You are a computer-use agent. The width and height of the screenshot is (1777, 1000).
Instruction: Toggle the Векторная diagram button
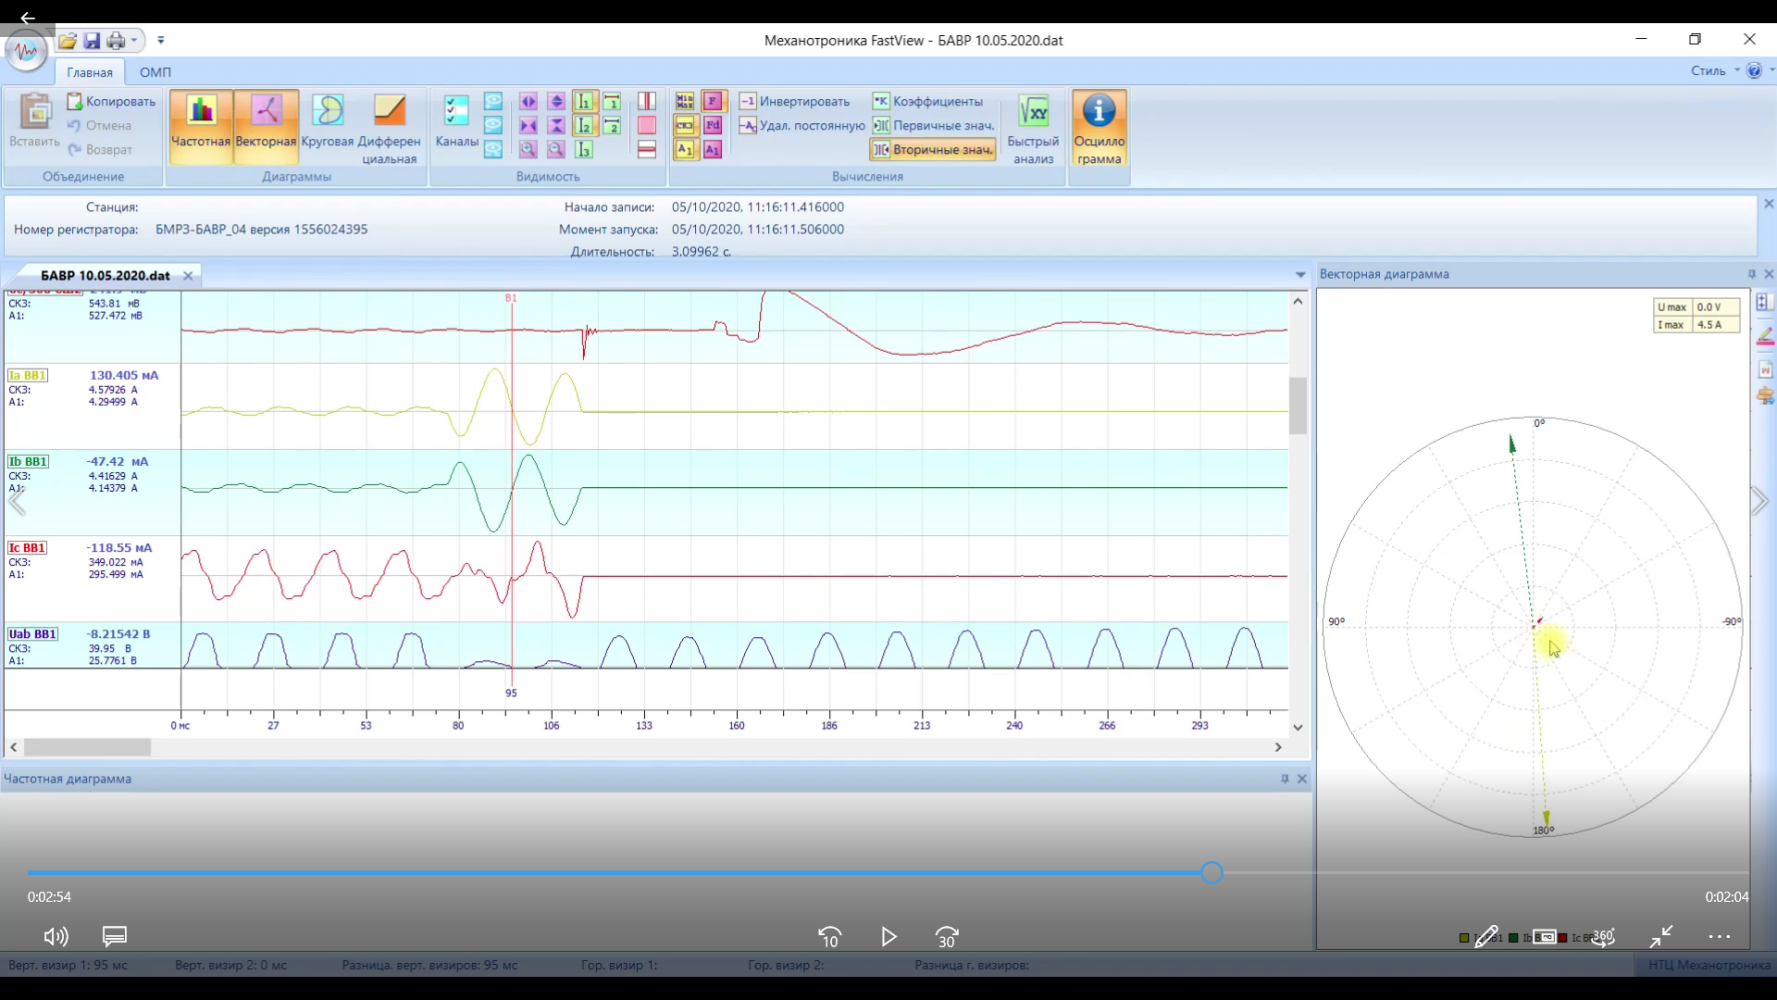(266, 127)
